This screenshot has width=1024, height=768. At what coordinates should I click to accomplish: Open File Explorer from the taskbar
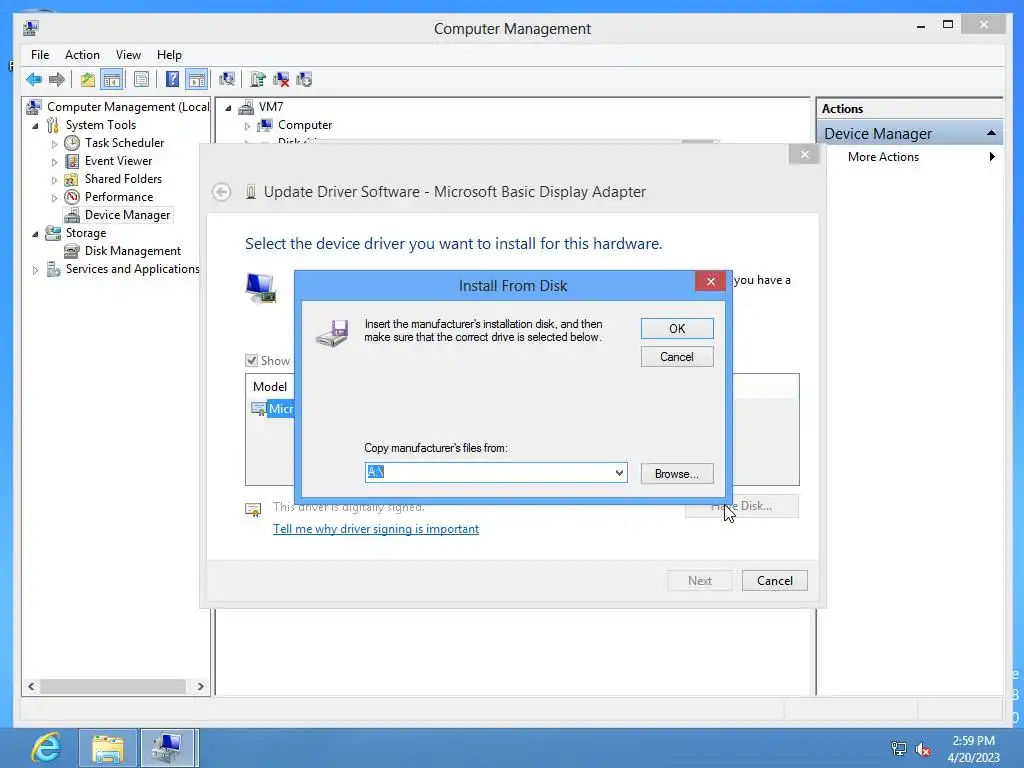point(108,748)
